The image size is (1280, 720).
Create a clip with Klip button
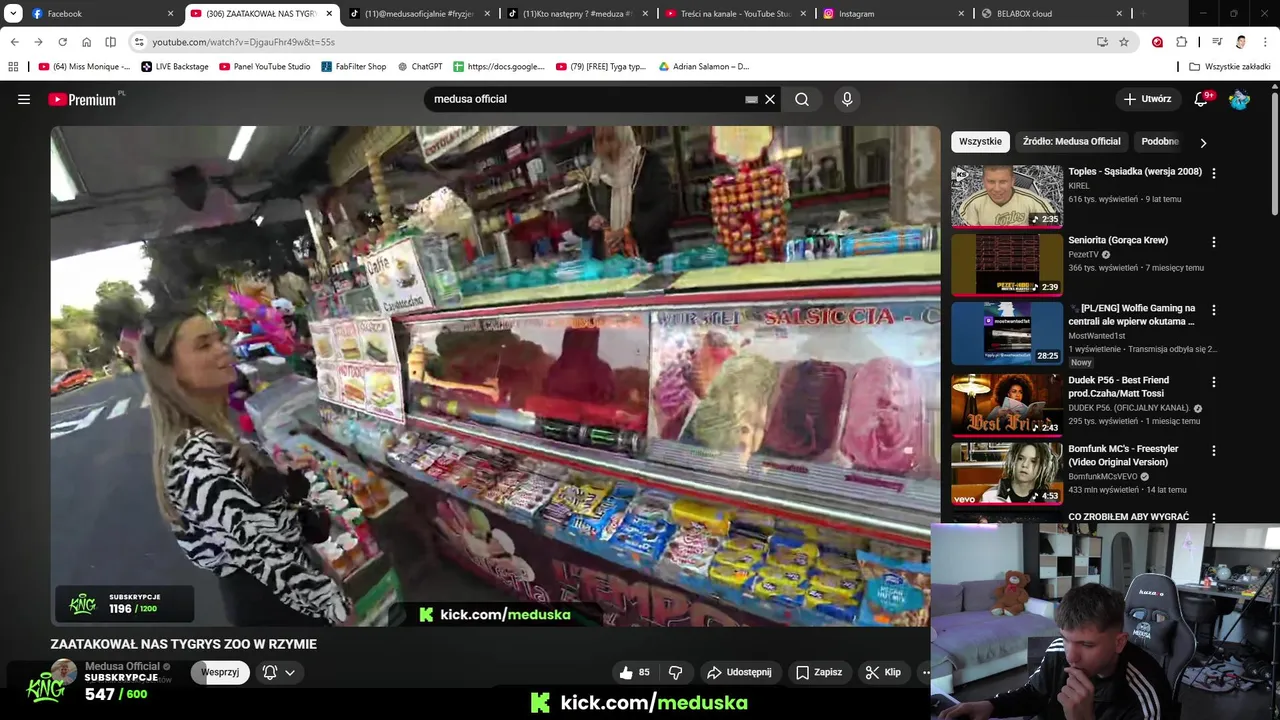883,672
